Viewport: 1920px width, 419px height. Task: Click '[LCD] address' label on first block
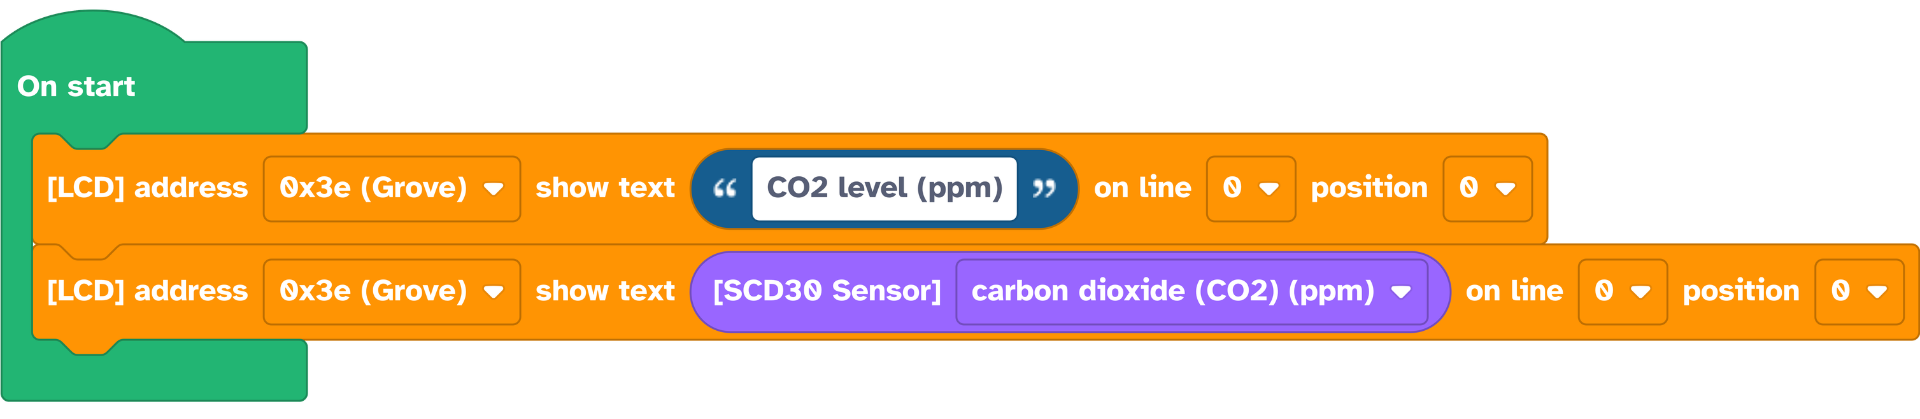coord(147,188)
